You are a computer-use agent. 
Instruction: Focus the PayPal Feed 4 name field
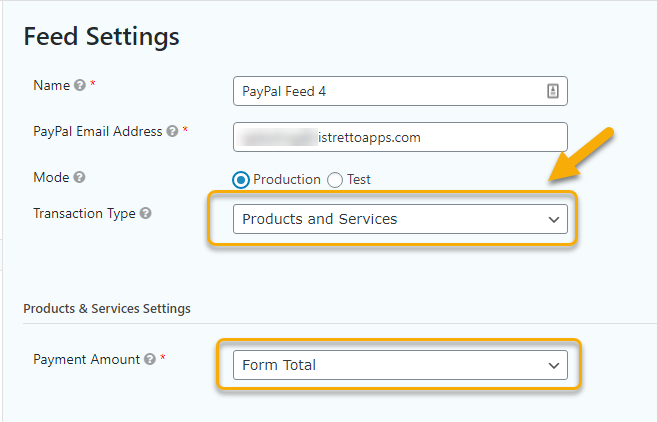click(400, 91)
